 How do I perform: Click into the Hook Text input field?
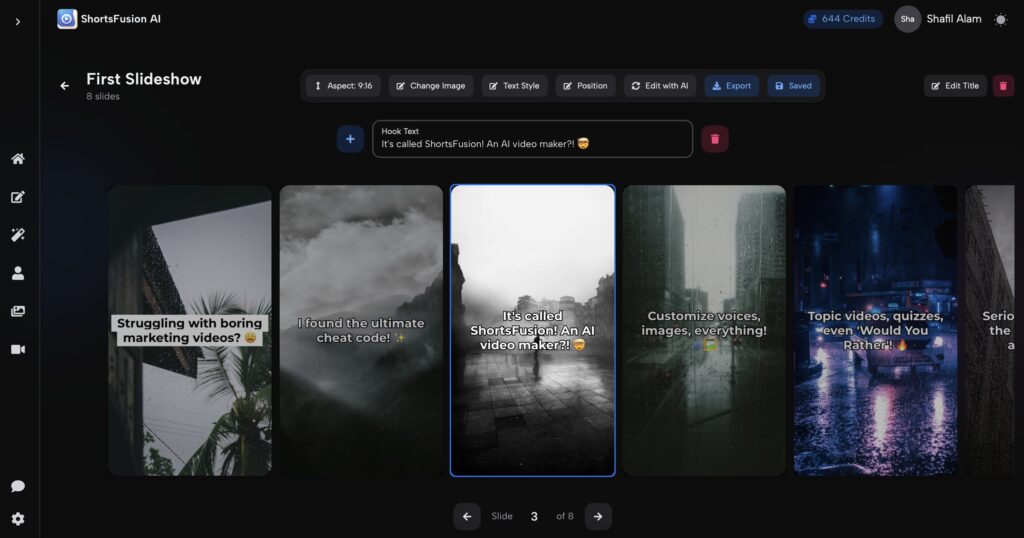[532, 139]
